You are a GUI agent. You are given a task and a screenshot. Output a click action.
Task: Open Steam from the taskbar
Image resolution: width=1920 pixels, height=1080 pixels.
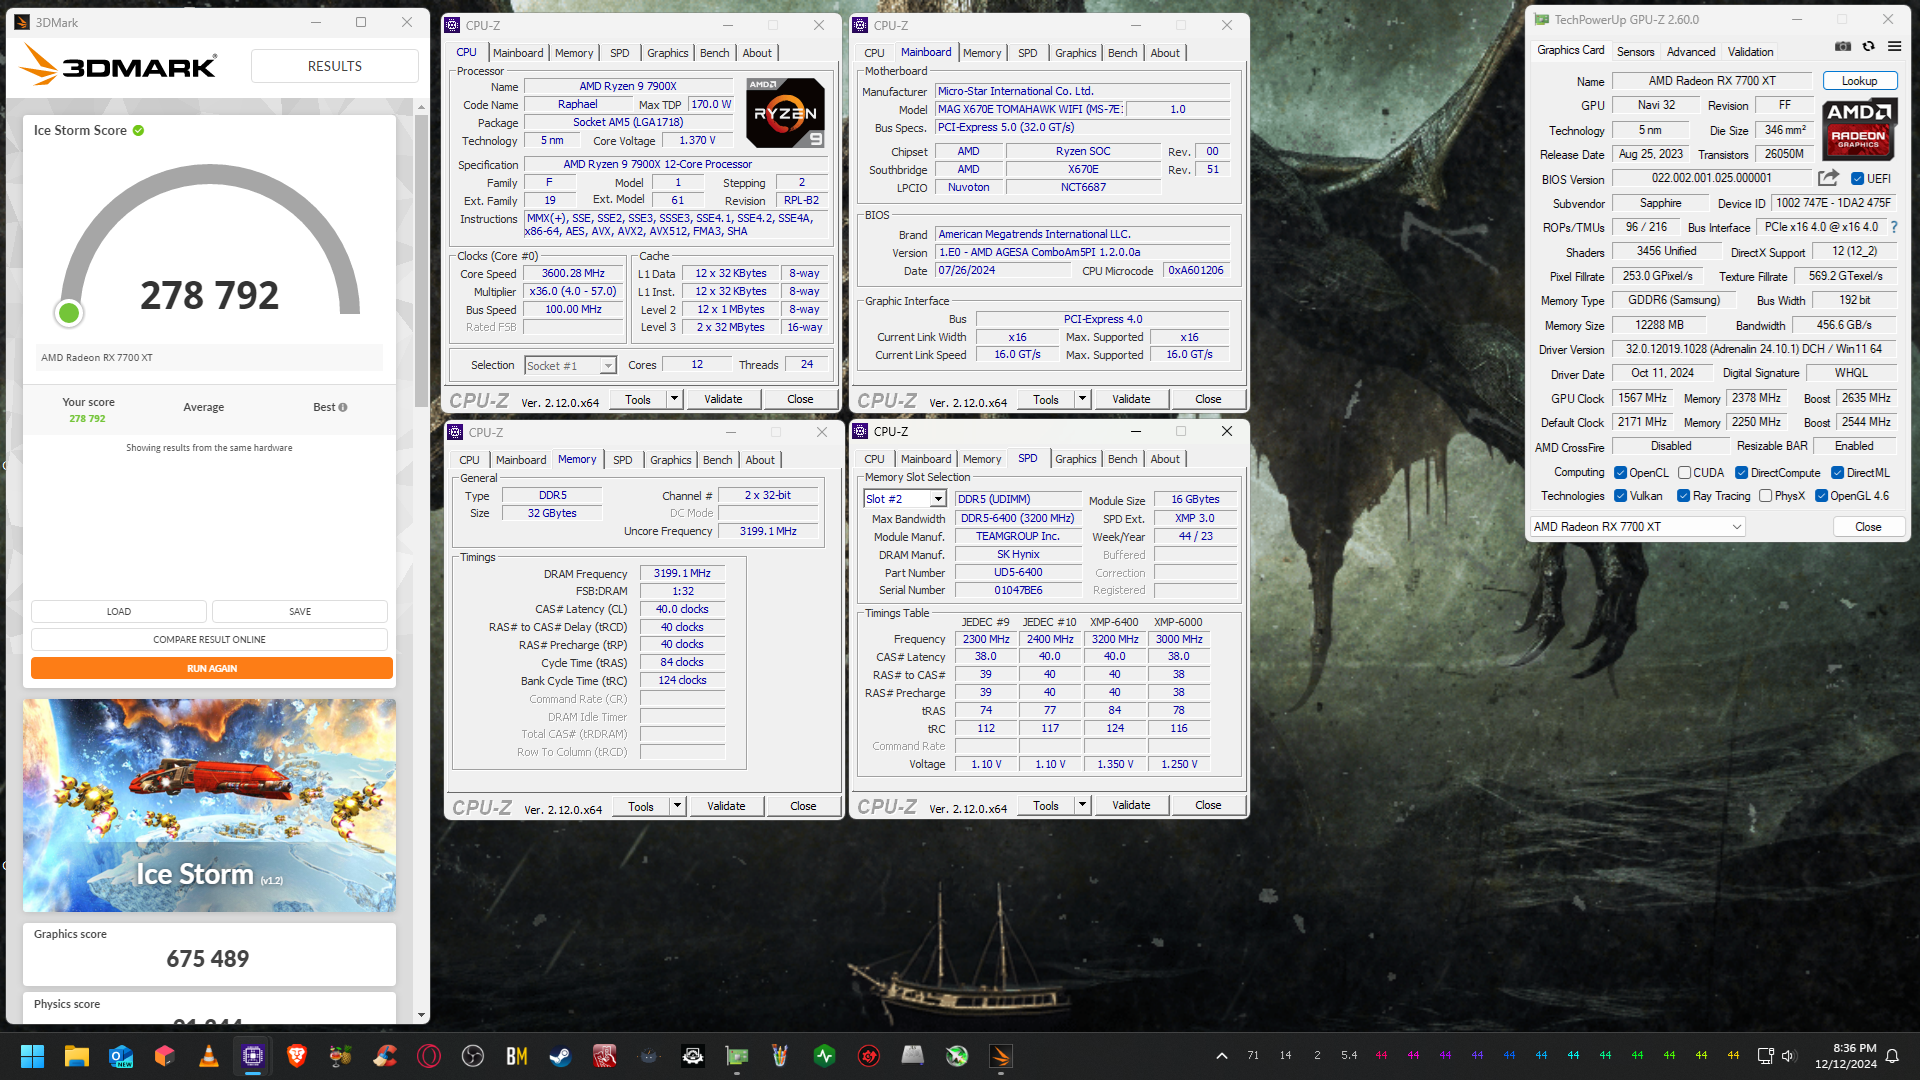561,1056
